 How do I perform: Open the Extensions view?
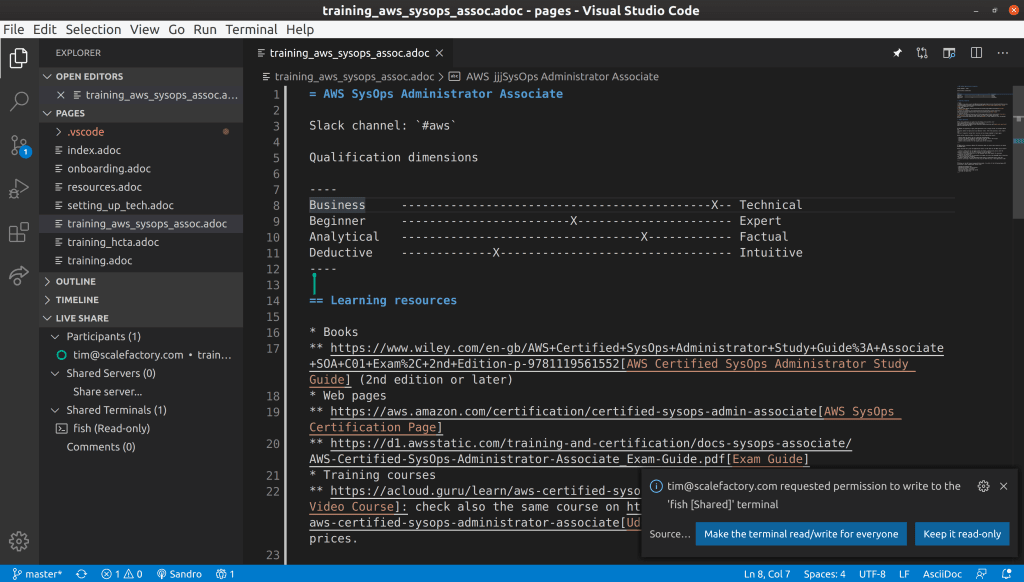coord(19,232)
